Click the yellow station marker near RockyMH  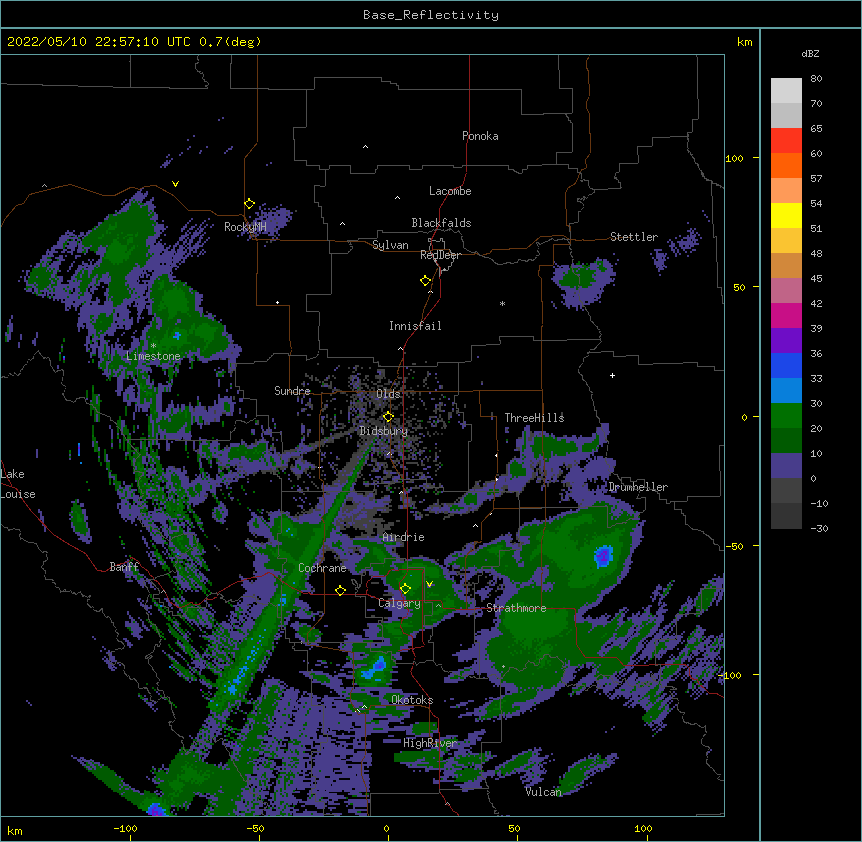[249, 204]
